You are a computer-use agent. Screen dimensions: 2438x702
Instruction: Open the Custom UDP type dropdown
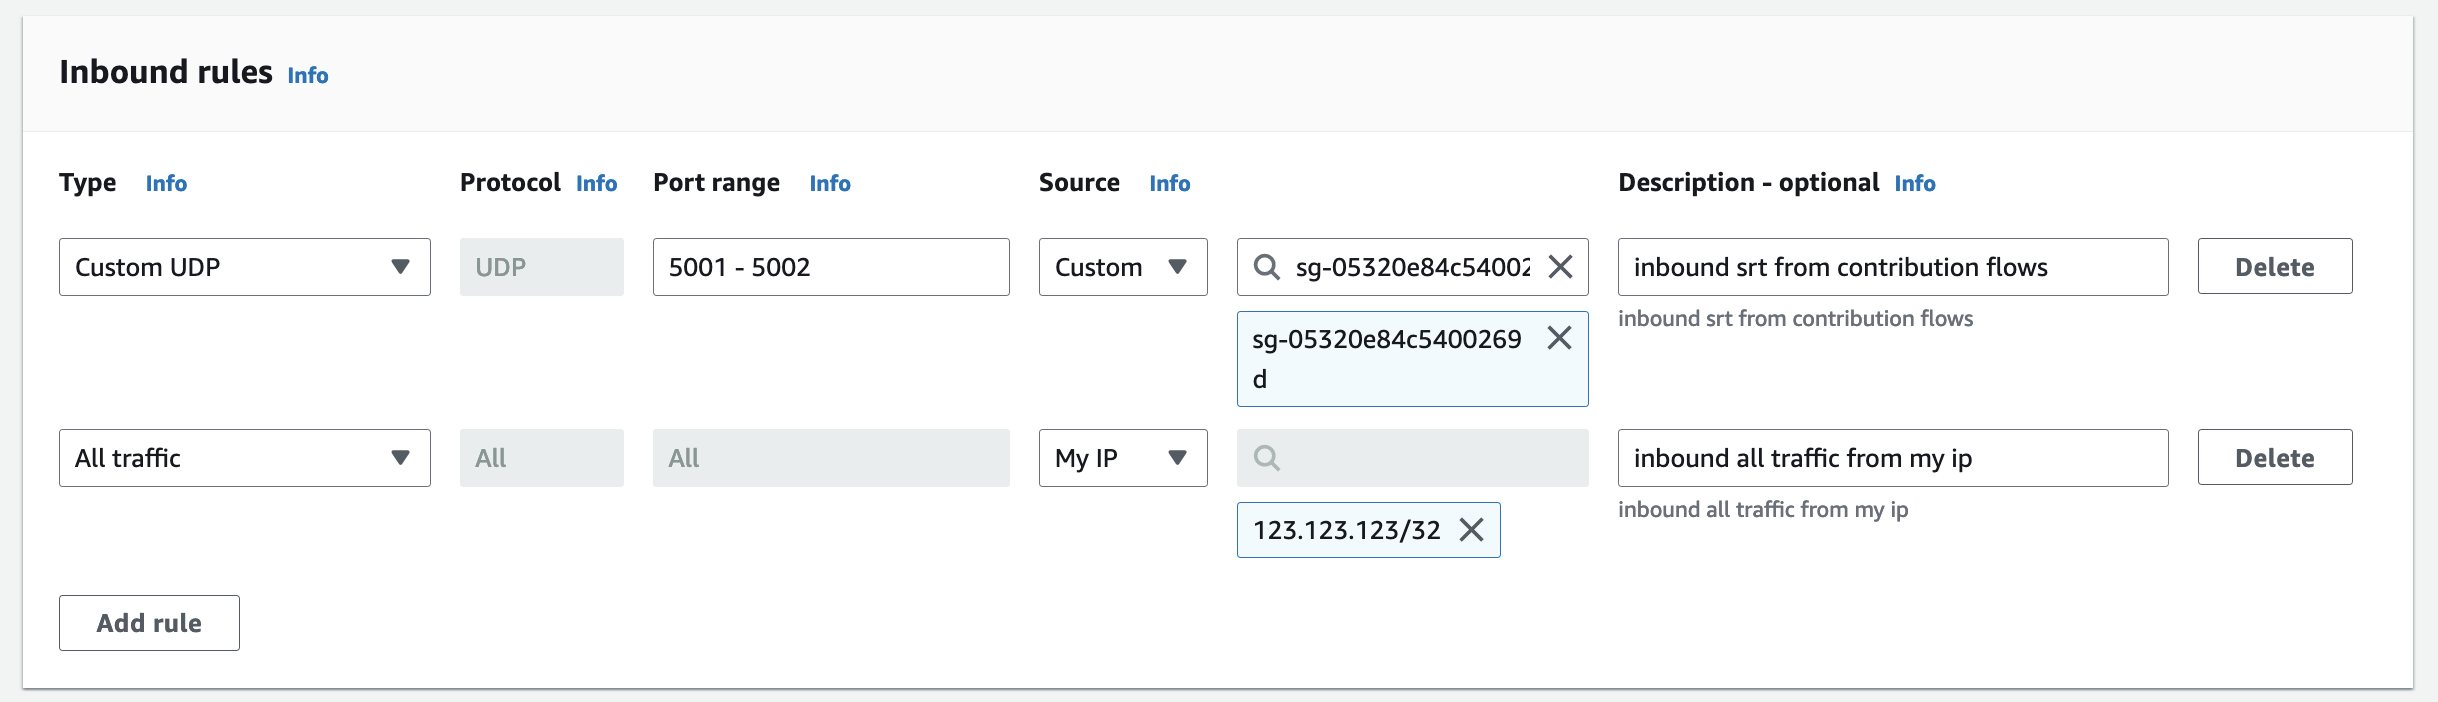pyautogui.click(x=244, y=267)
